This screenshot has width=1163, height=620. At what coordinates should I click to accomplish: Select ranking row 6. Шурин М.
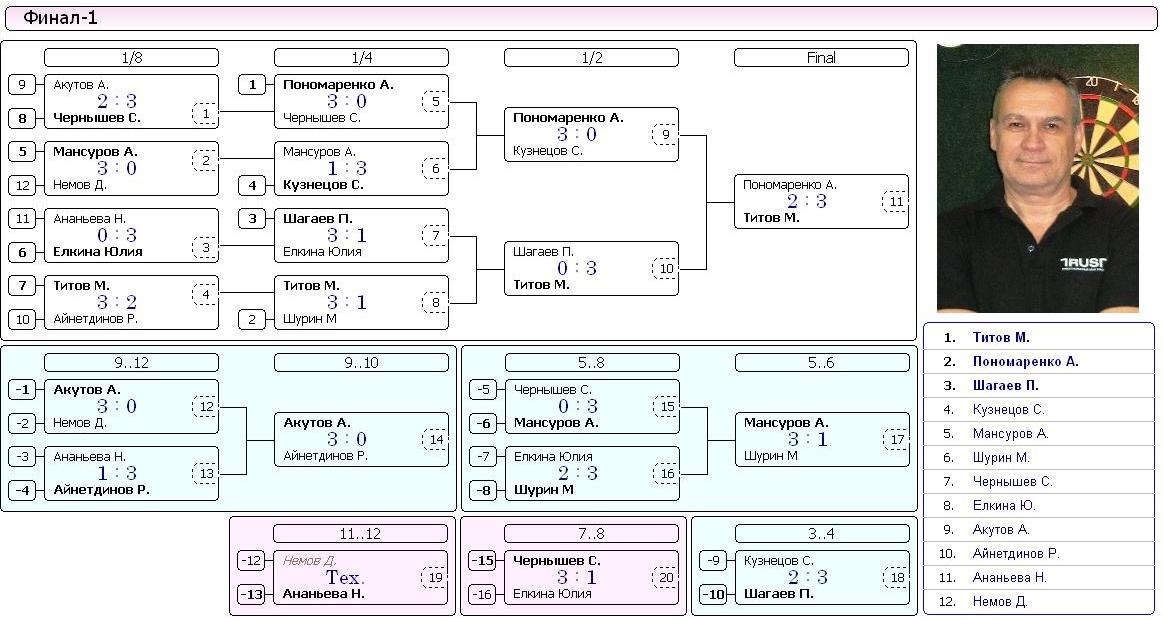tap(1038, 458)
